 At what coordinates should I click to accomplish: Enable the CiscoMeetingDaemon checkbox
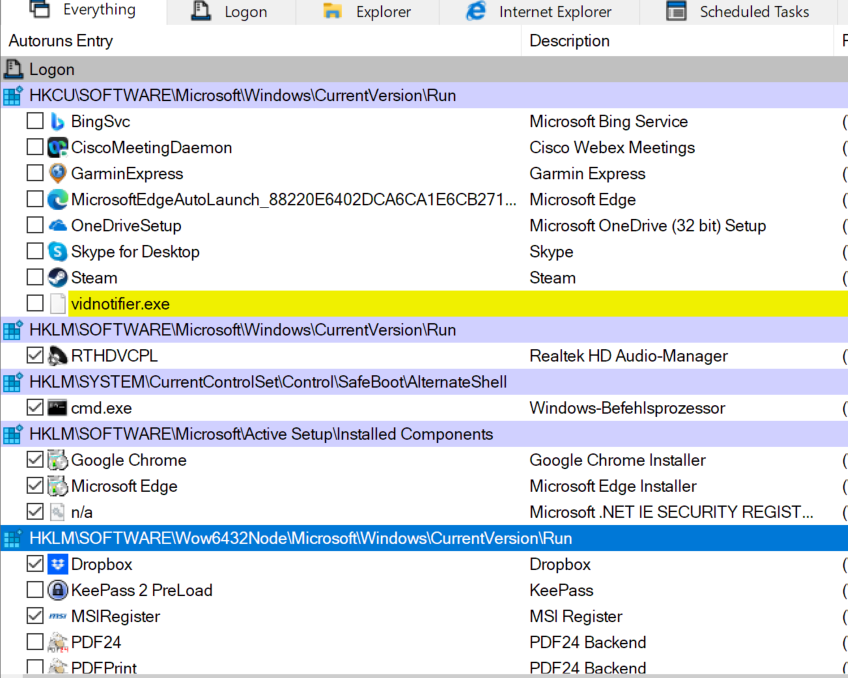click(x=35, y=147)
